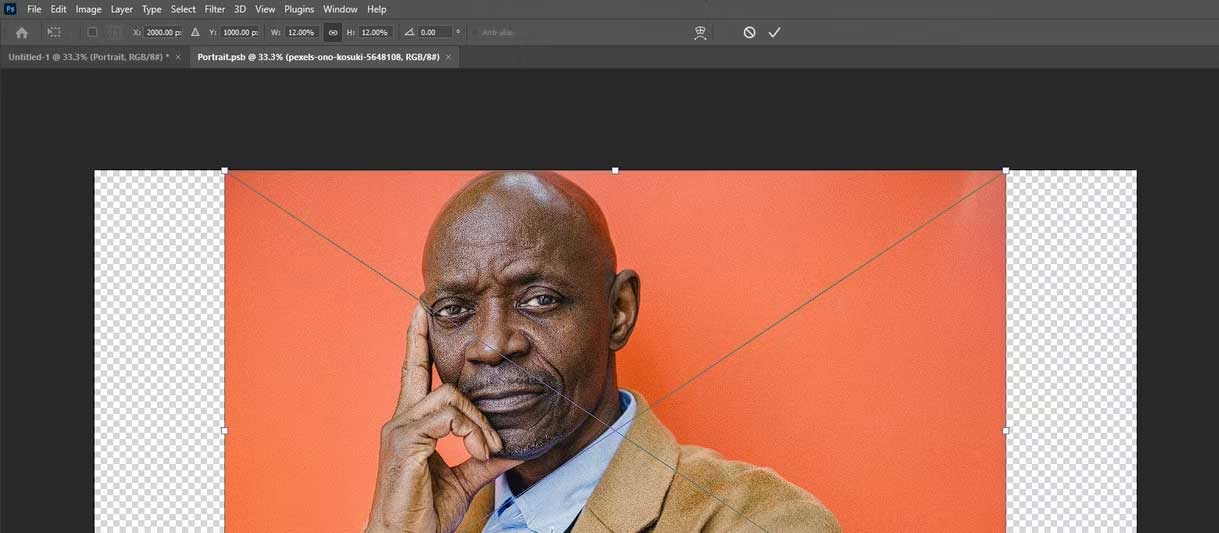This screenshot has height=533, width=1219.
Task: Open the Filter menu
Action: 215,9
